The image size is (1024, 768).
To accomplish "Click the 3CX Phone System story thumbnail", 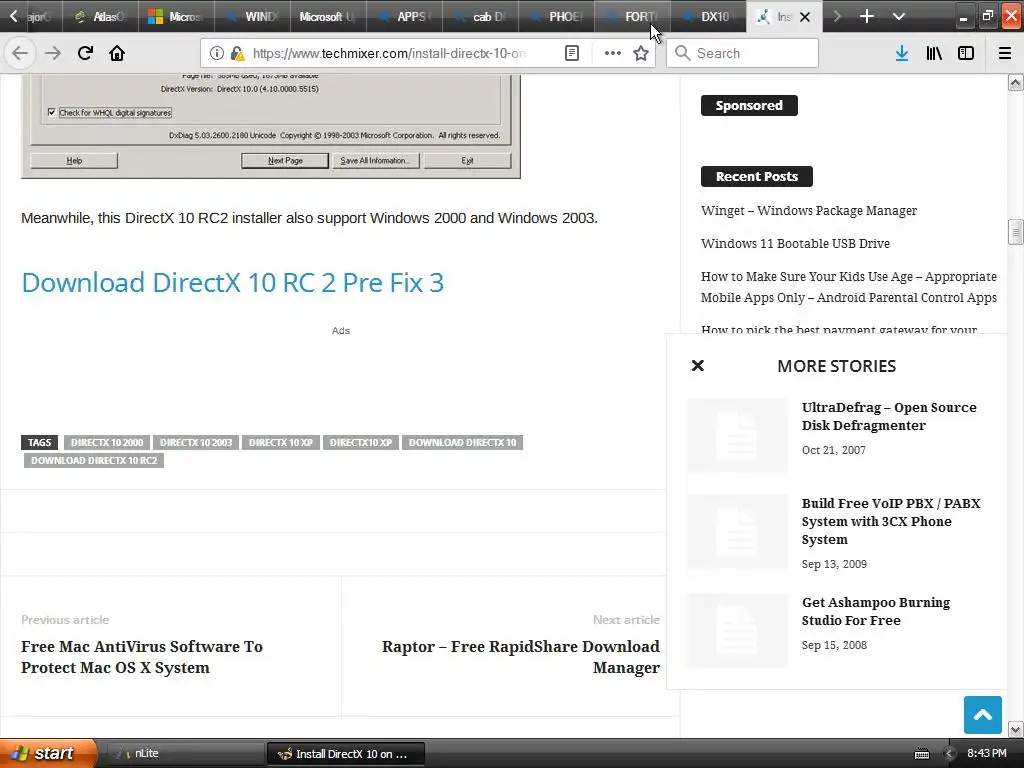I will pos(737,531).
